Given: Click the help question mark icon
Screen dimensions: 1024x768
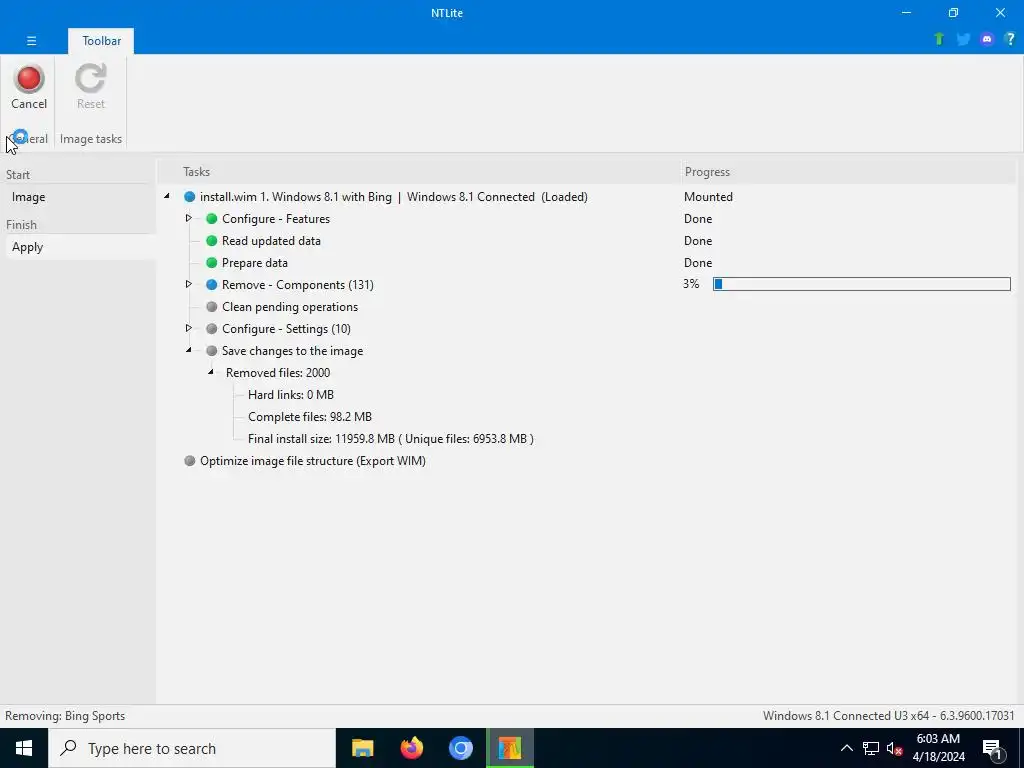Looking at the screenshot, I should click(1010, 39).
